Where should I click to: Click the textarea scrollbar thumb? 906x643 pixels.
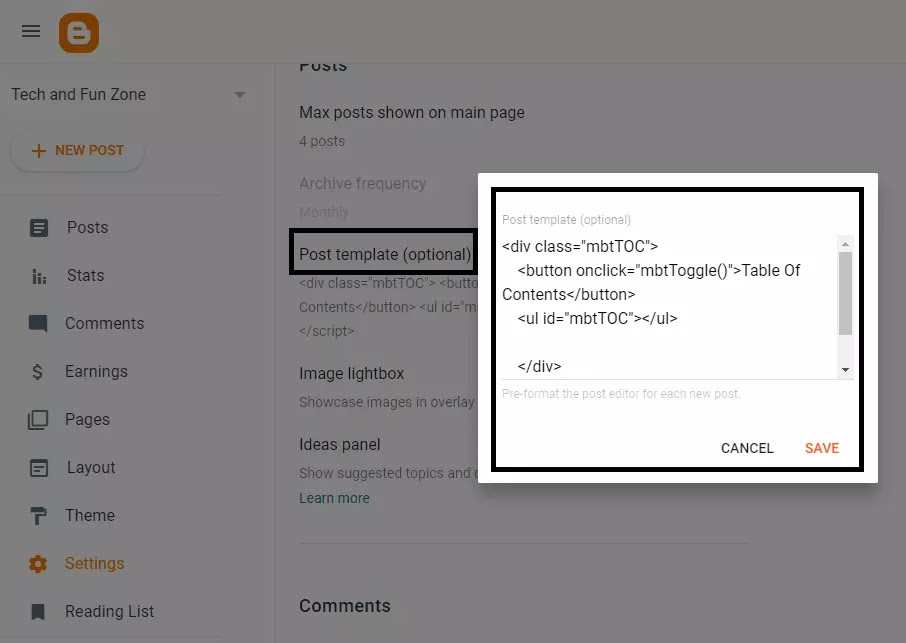pyautogui.click(x=845, y=293)
